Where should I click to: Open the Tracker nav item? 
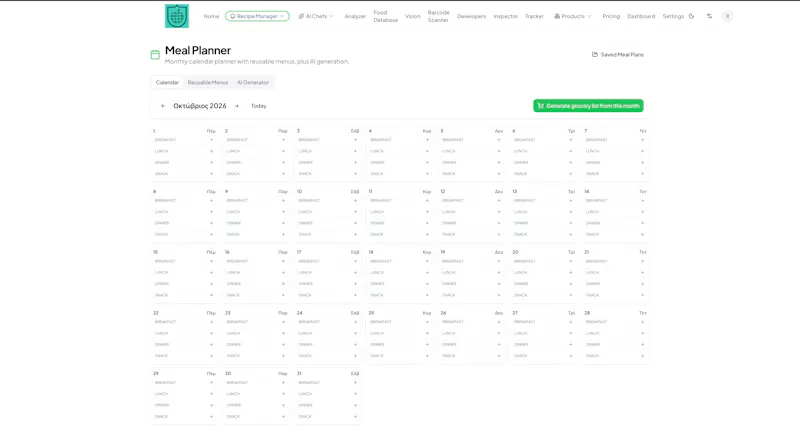click(534, 16)
